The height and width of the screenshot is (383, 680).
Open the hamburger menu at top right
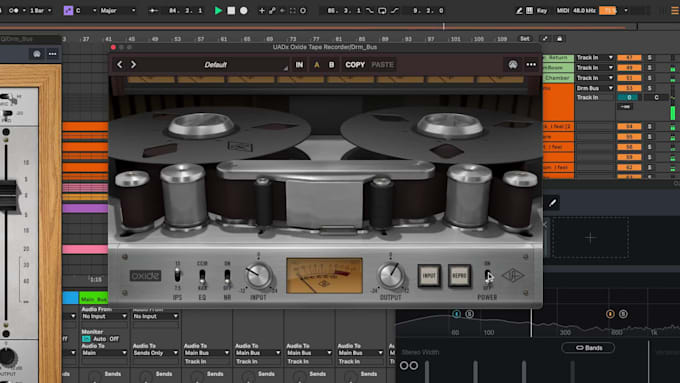675,10
